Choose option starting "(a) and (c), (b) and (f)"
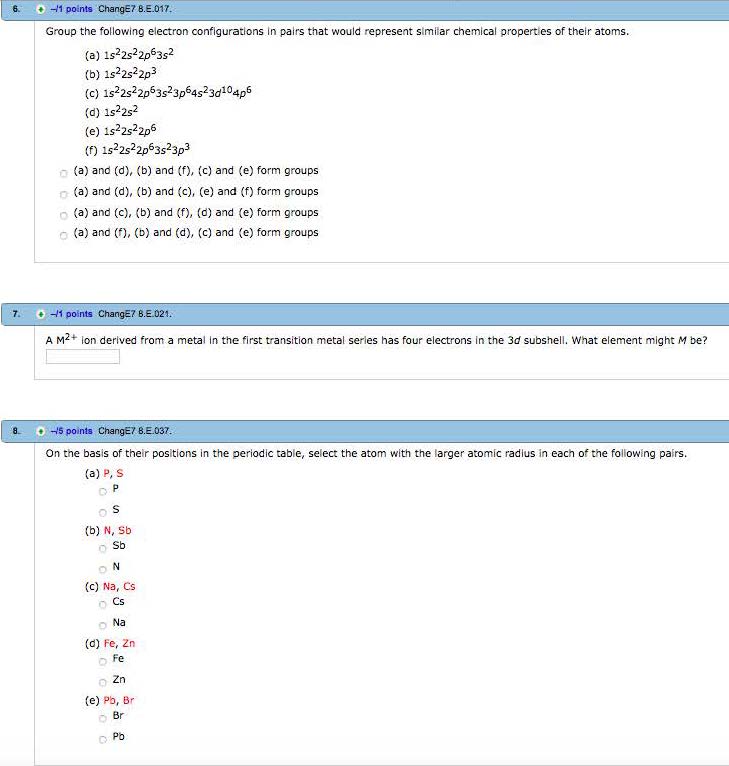 [x=63, y=213]
